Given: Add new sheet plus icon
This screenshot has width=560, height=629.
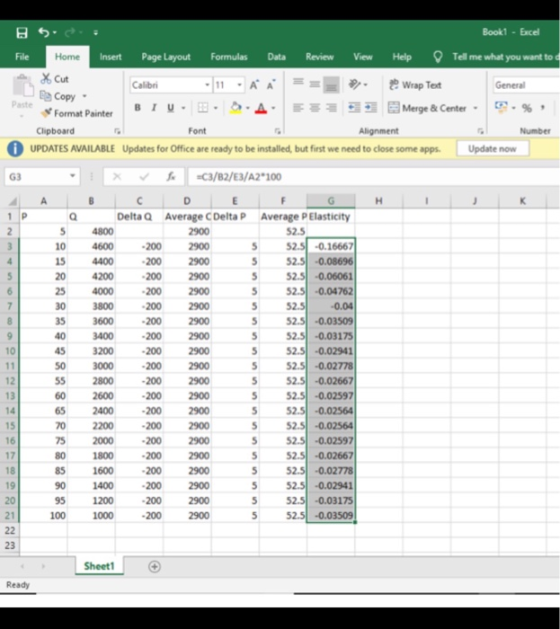Looking at the screenshot, I should click(154, 566).
